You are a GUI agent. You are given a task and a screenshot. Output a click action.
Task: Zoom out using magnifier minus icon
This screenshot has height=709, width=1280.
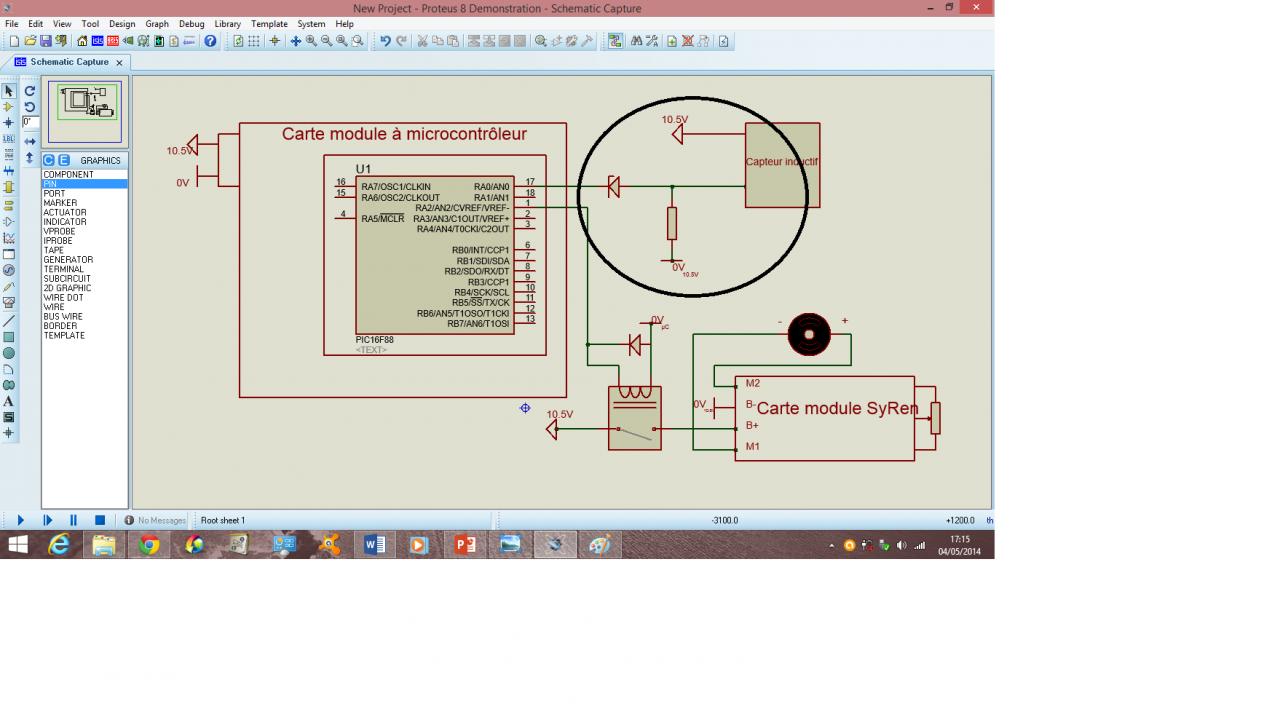point(326,41)
